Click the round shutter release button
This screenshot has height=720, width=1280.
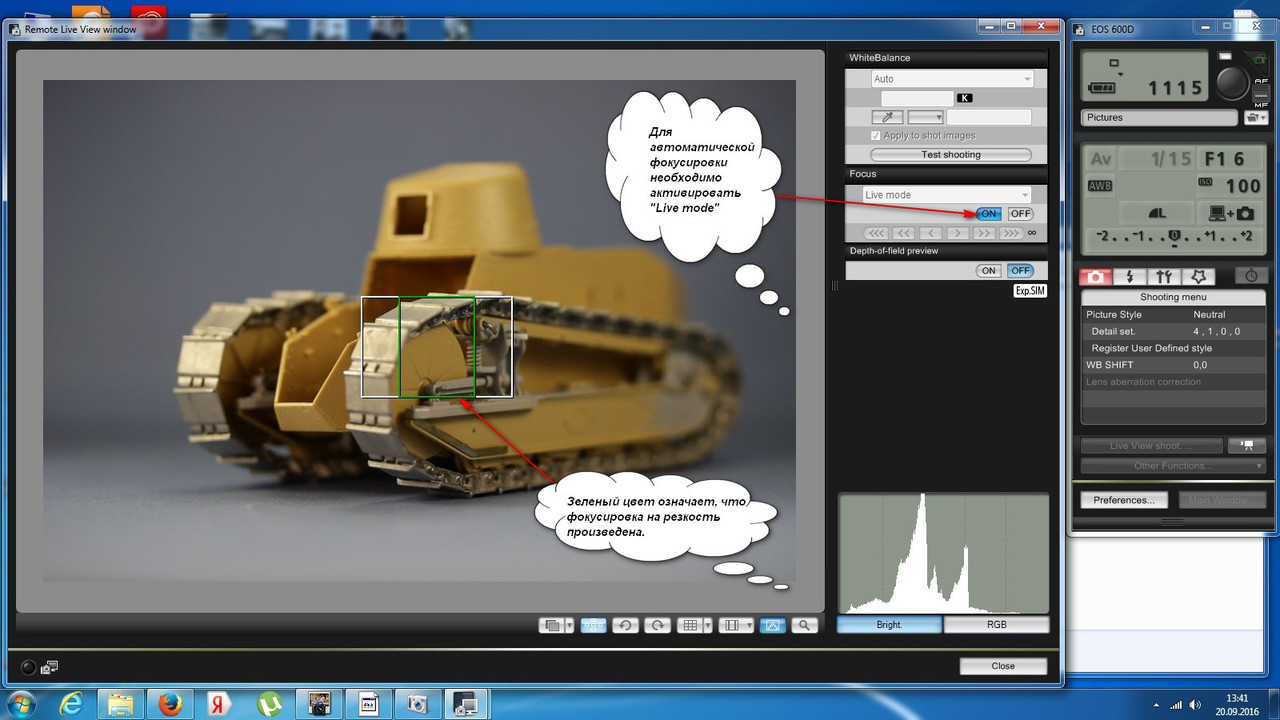tap(1233, 82)
